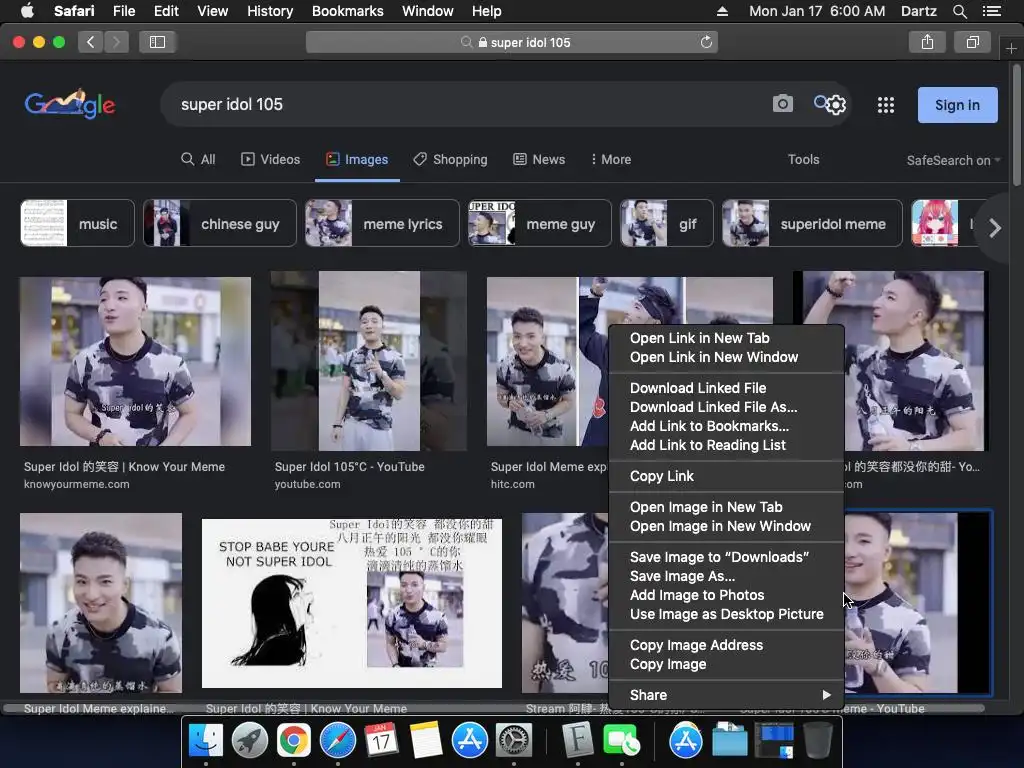1024x768 pixels.
Task: Expand the More search categories
Action: coord(611,159)
